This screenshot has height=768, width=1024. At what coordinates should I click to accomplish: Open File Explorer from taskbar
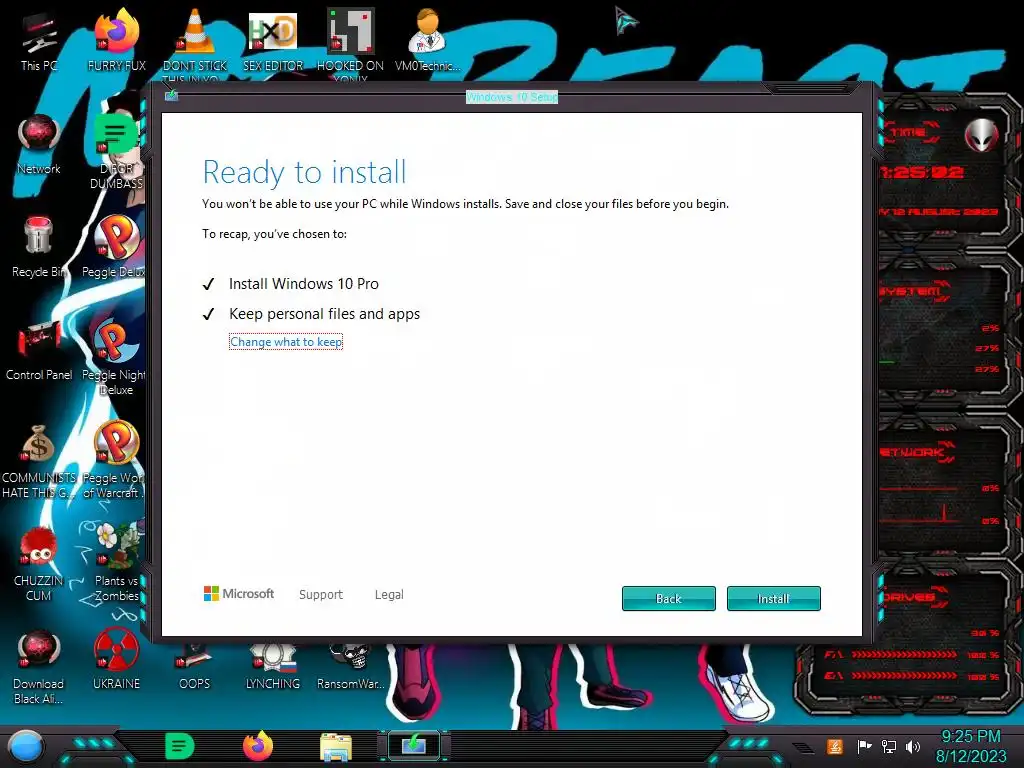(336, 746)
